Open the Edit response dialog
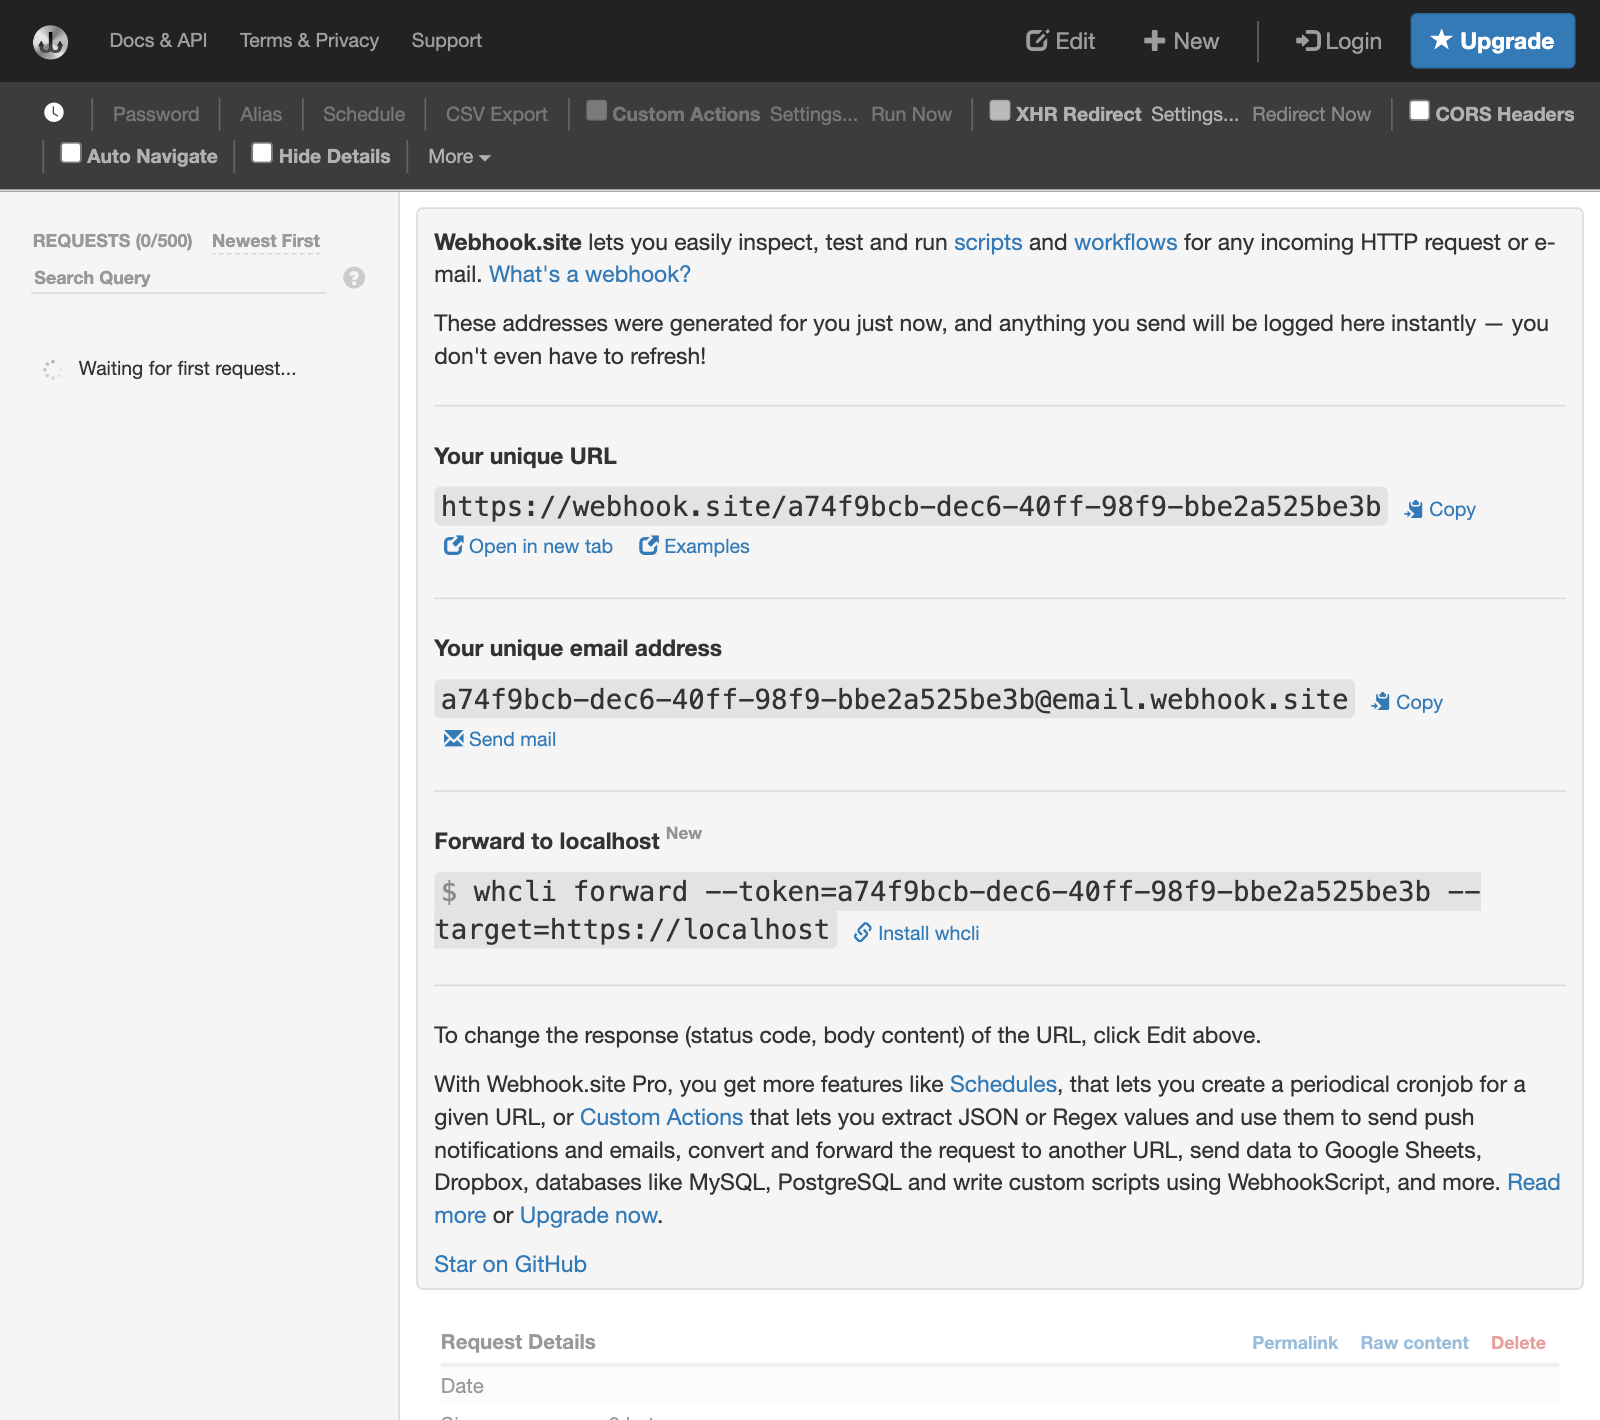 (1060, 41)
